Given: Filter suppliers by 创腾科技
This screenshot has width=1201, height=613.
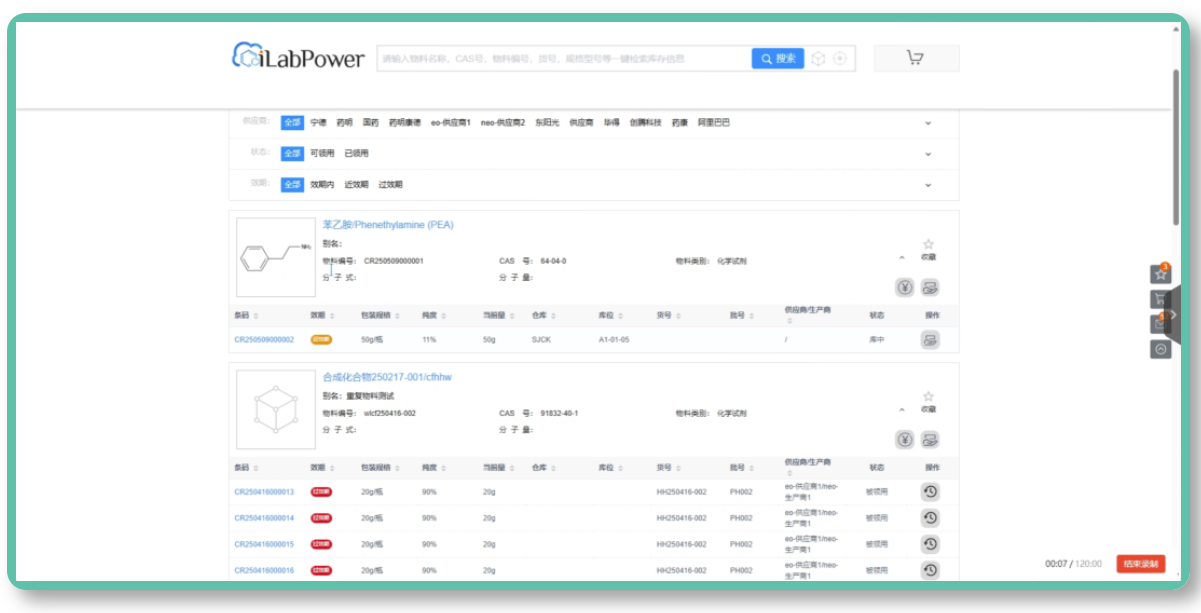Looking at the screenshot, I should click(646, 122).
